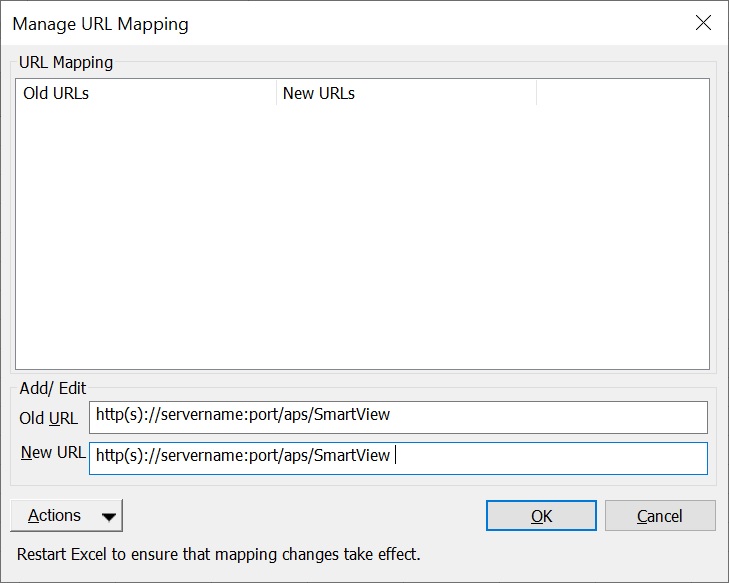Image resolution: width=729 pixels, height=583 pixels.
Task: Click the Manage URL Mapping title bar
Action: tap(300, 23)
